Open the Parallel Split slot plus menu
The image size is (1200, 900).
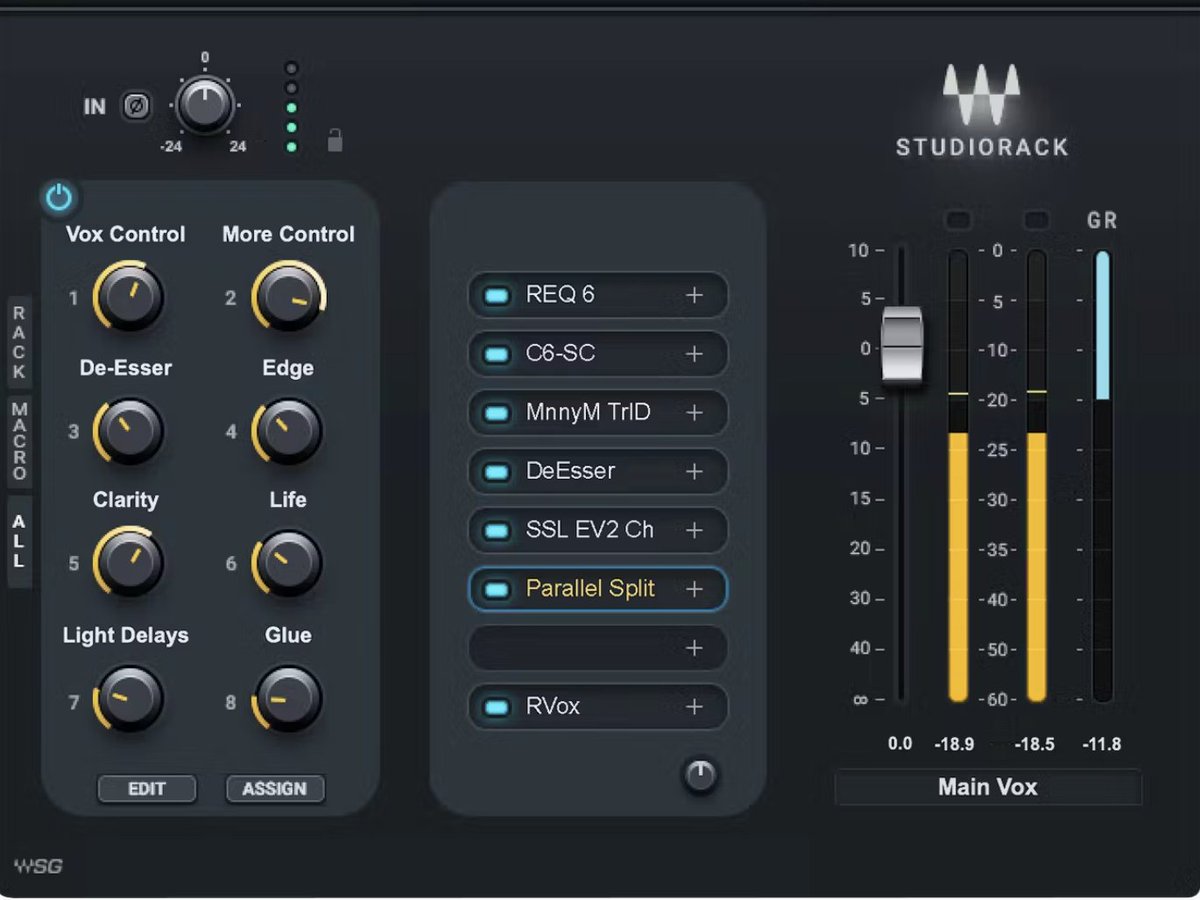pos(694,589)
